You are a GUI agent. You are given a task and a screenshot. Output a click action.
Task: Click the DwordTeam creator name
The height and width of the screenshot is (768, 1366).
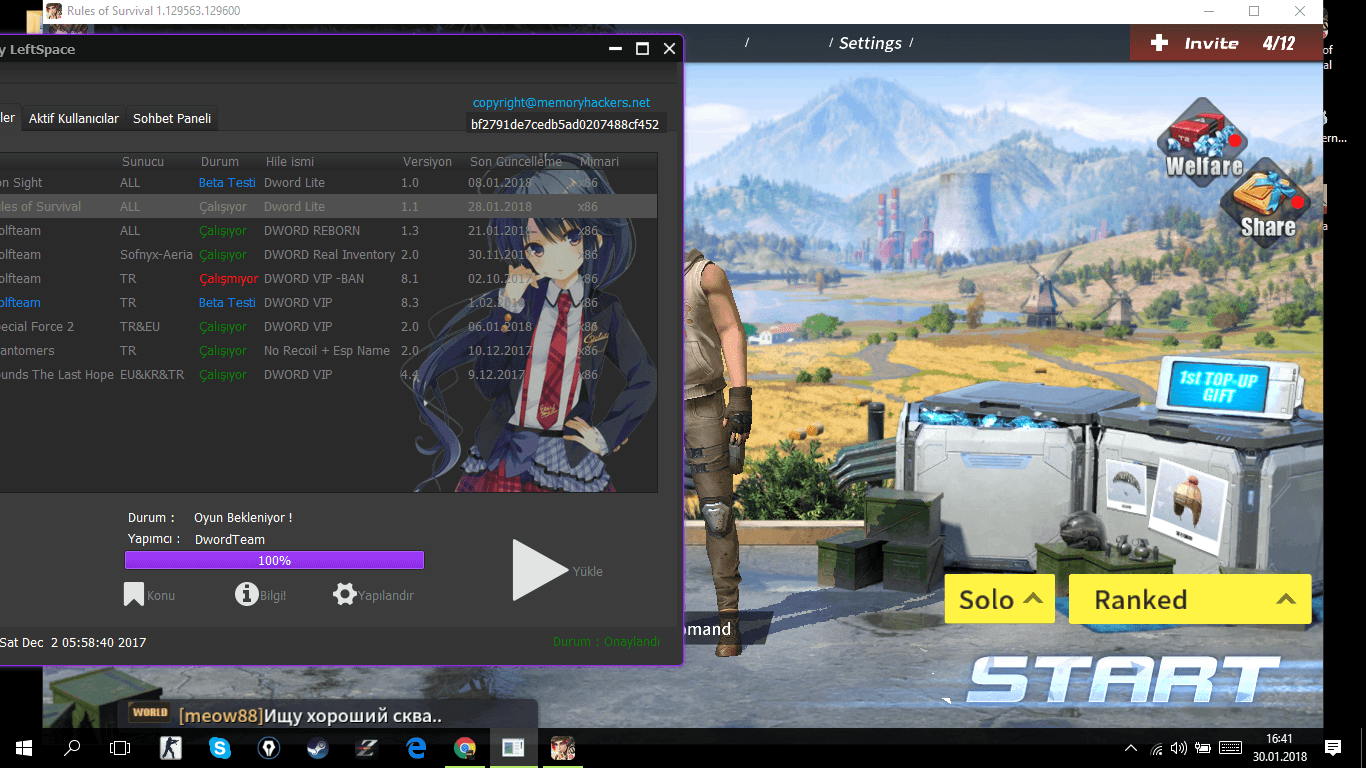tap(230, 539)
